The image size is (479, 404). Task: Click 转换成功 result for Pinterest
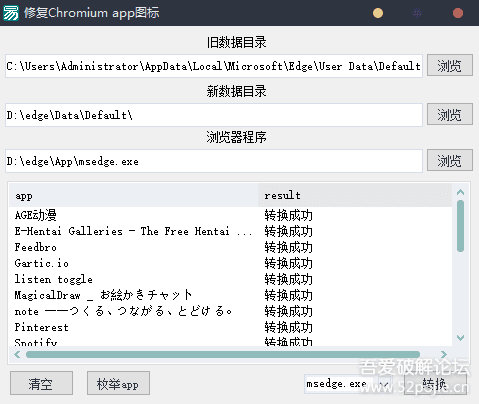(x=289, y=327)
